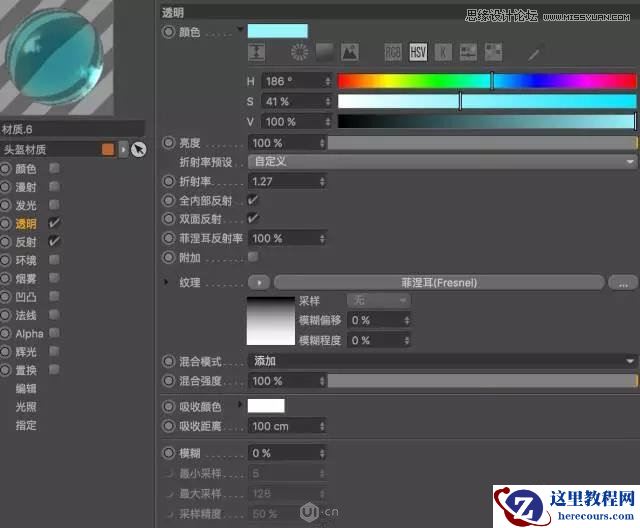Expand the 纹理 texture disclosure triangle
Image resolution: width=640 pixels, height=528 pixels.
coord(166,282)
